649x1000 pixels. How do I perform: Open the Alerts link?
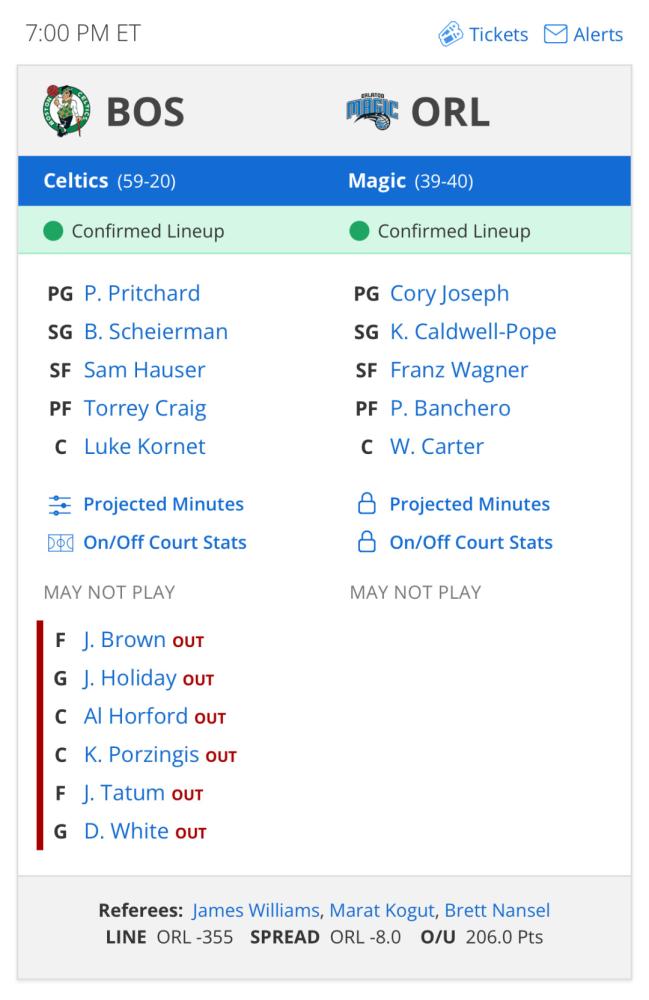(x=598, y=34)
